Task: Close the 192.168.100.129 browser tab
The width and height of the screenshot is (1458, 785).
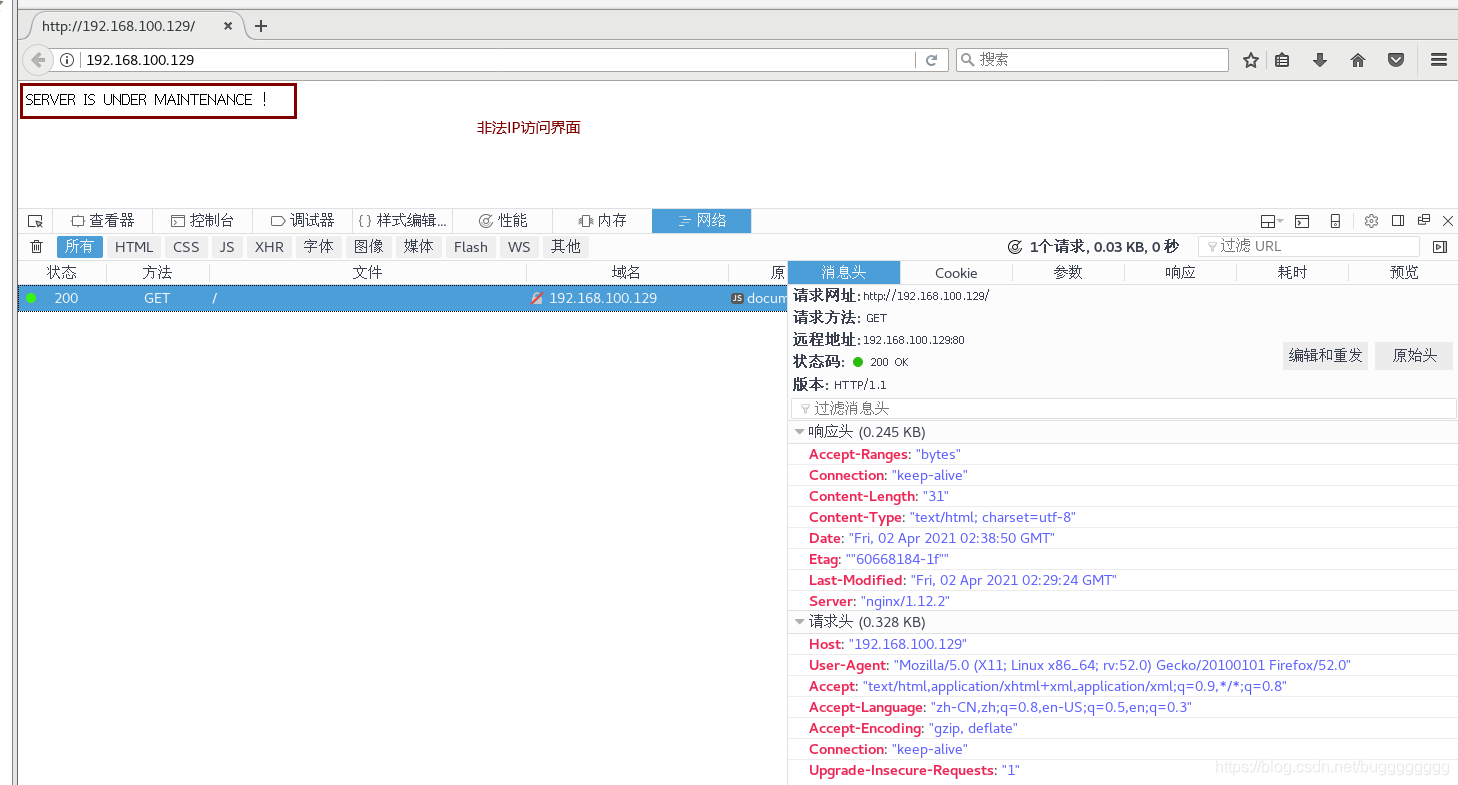Action: [x=228, y=26]
